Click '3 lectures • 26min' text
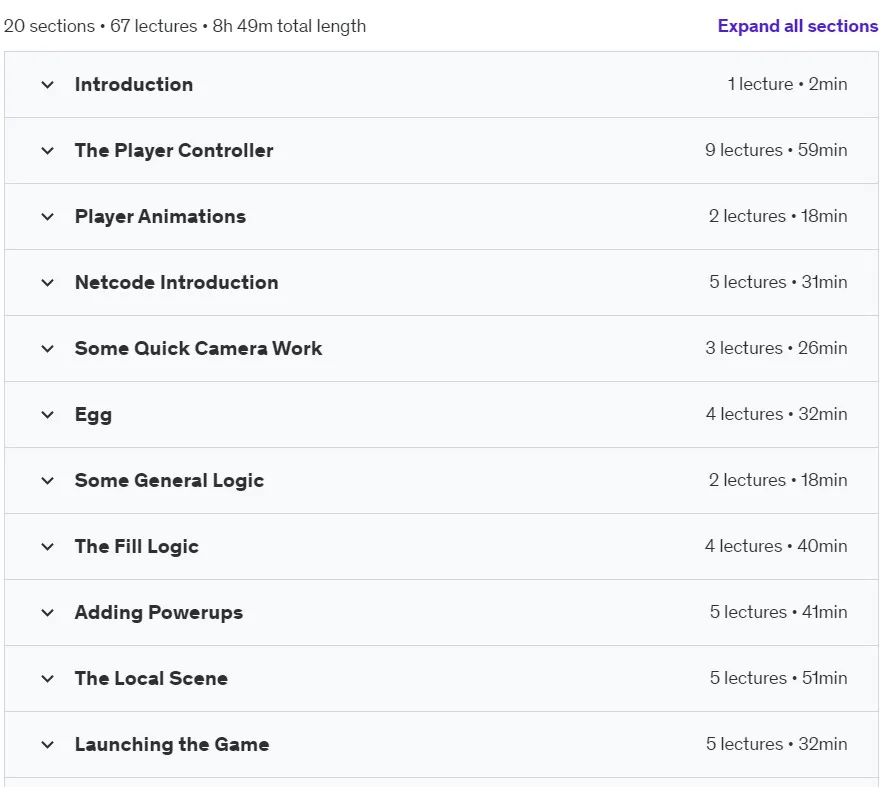This screenshot has width=882, height=787. (x=776, y=348)
